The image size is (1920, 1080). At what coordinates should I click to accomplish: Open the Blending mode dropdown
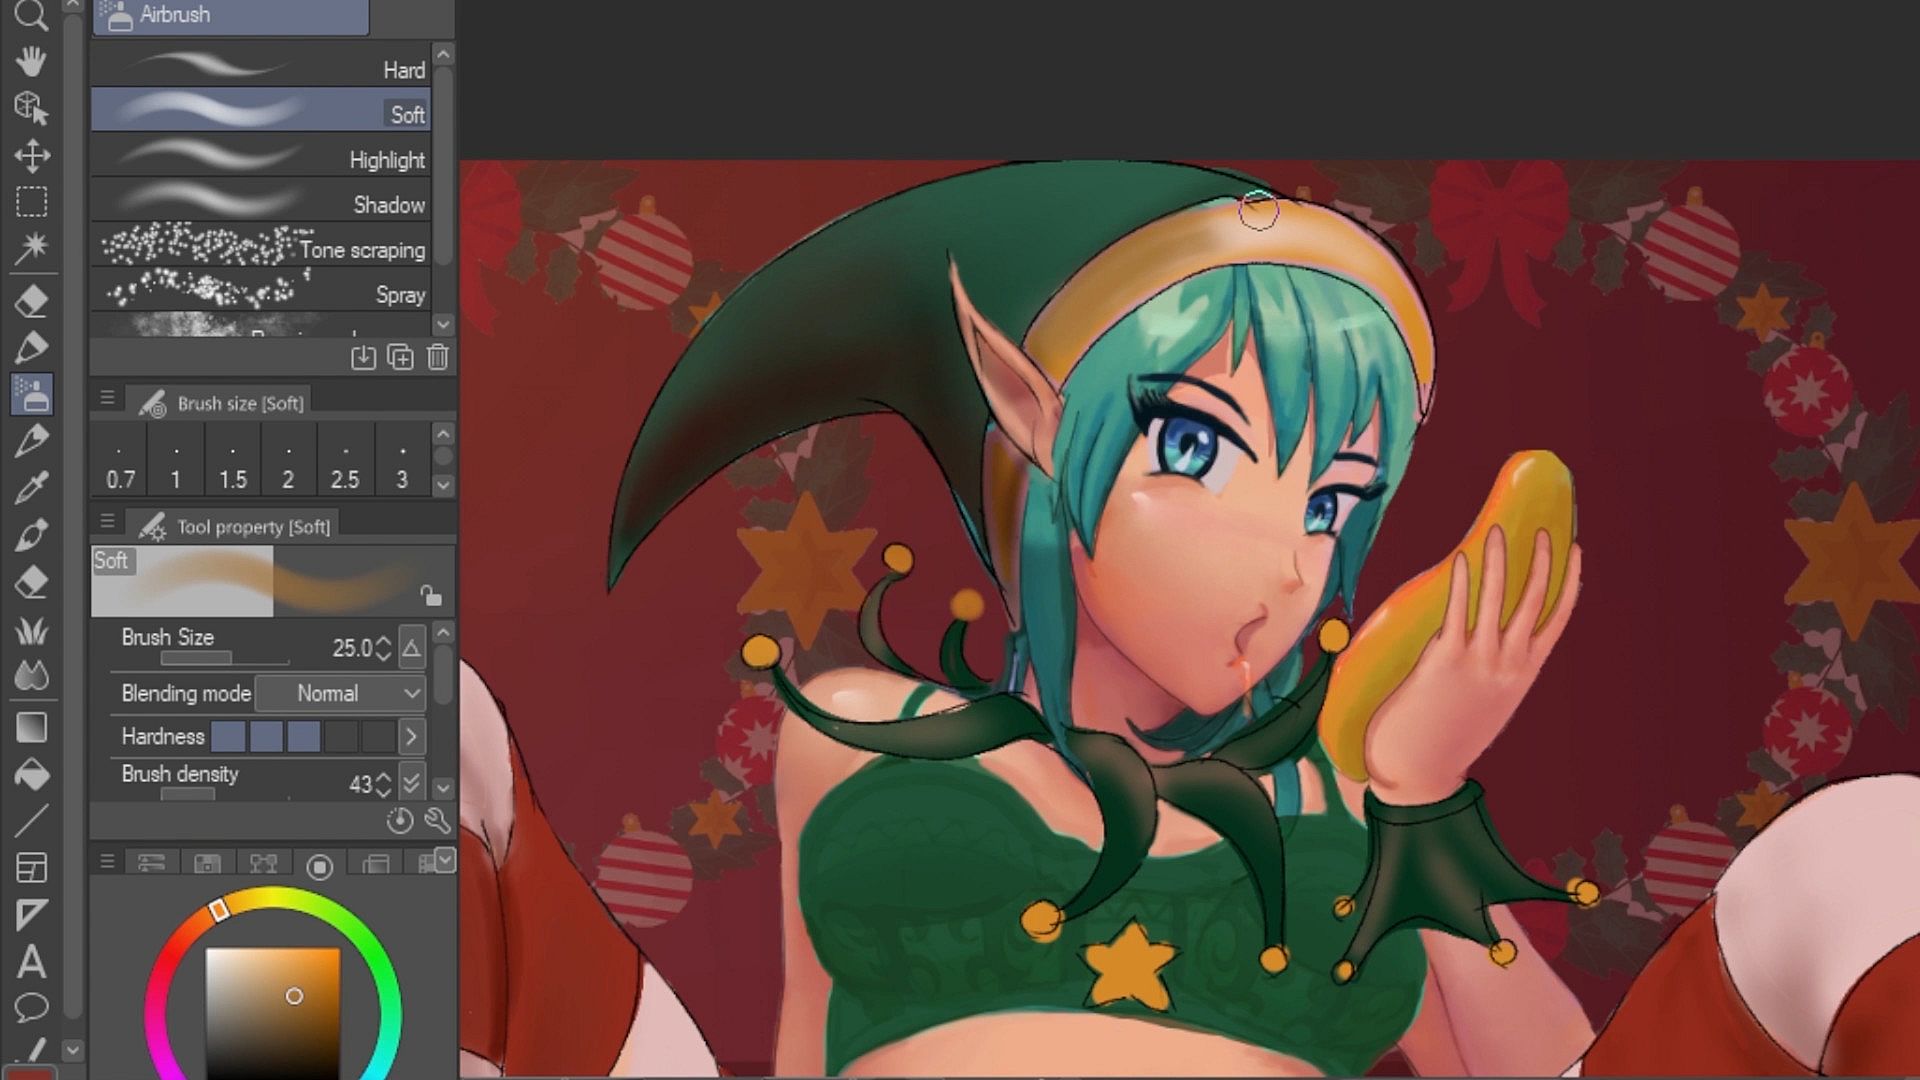(x=341, y=693)
